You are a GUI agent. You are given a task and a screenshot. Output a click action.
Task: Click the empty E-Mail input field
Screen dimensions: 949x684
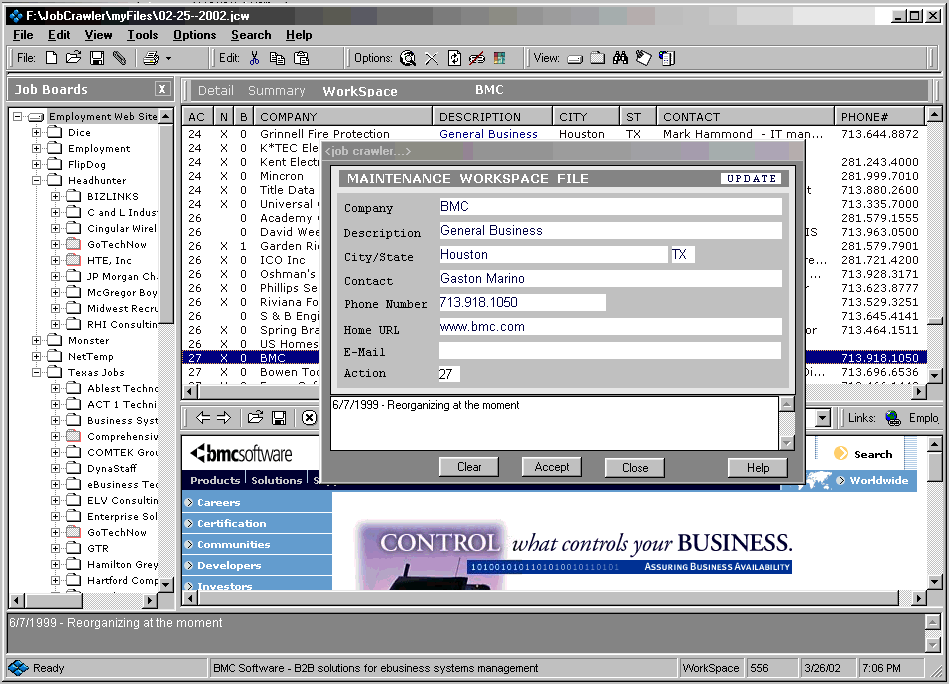pyautogui.click(x=610, y=350)
